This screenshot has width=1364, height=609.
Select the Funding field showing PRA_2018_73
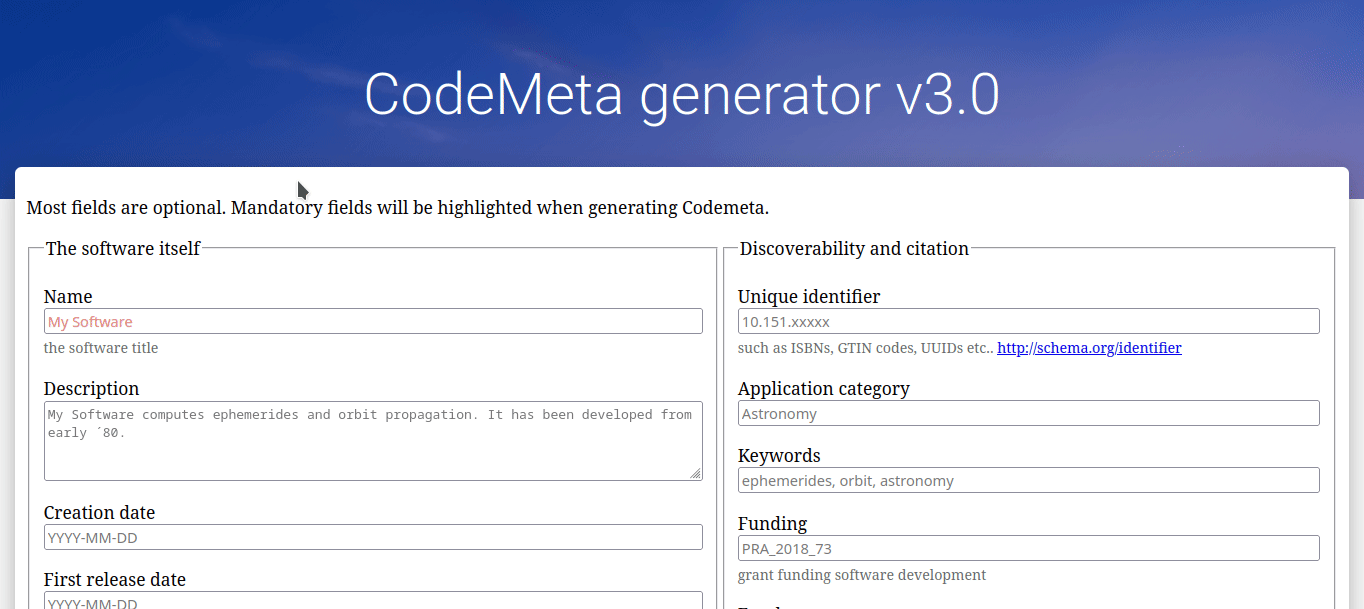(1028, 548)
